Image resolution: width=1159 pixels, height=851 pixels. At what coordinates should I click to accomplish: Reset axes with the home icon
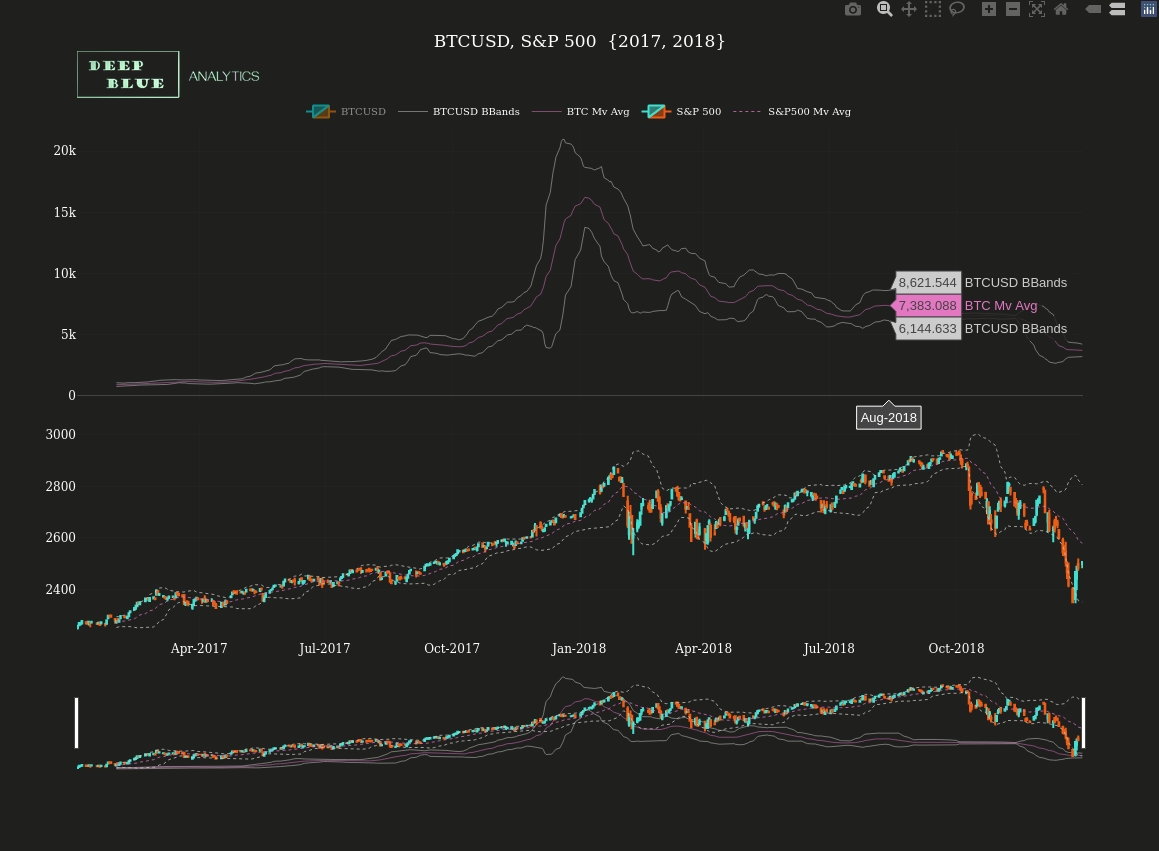(x=1061, y=9)
